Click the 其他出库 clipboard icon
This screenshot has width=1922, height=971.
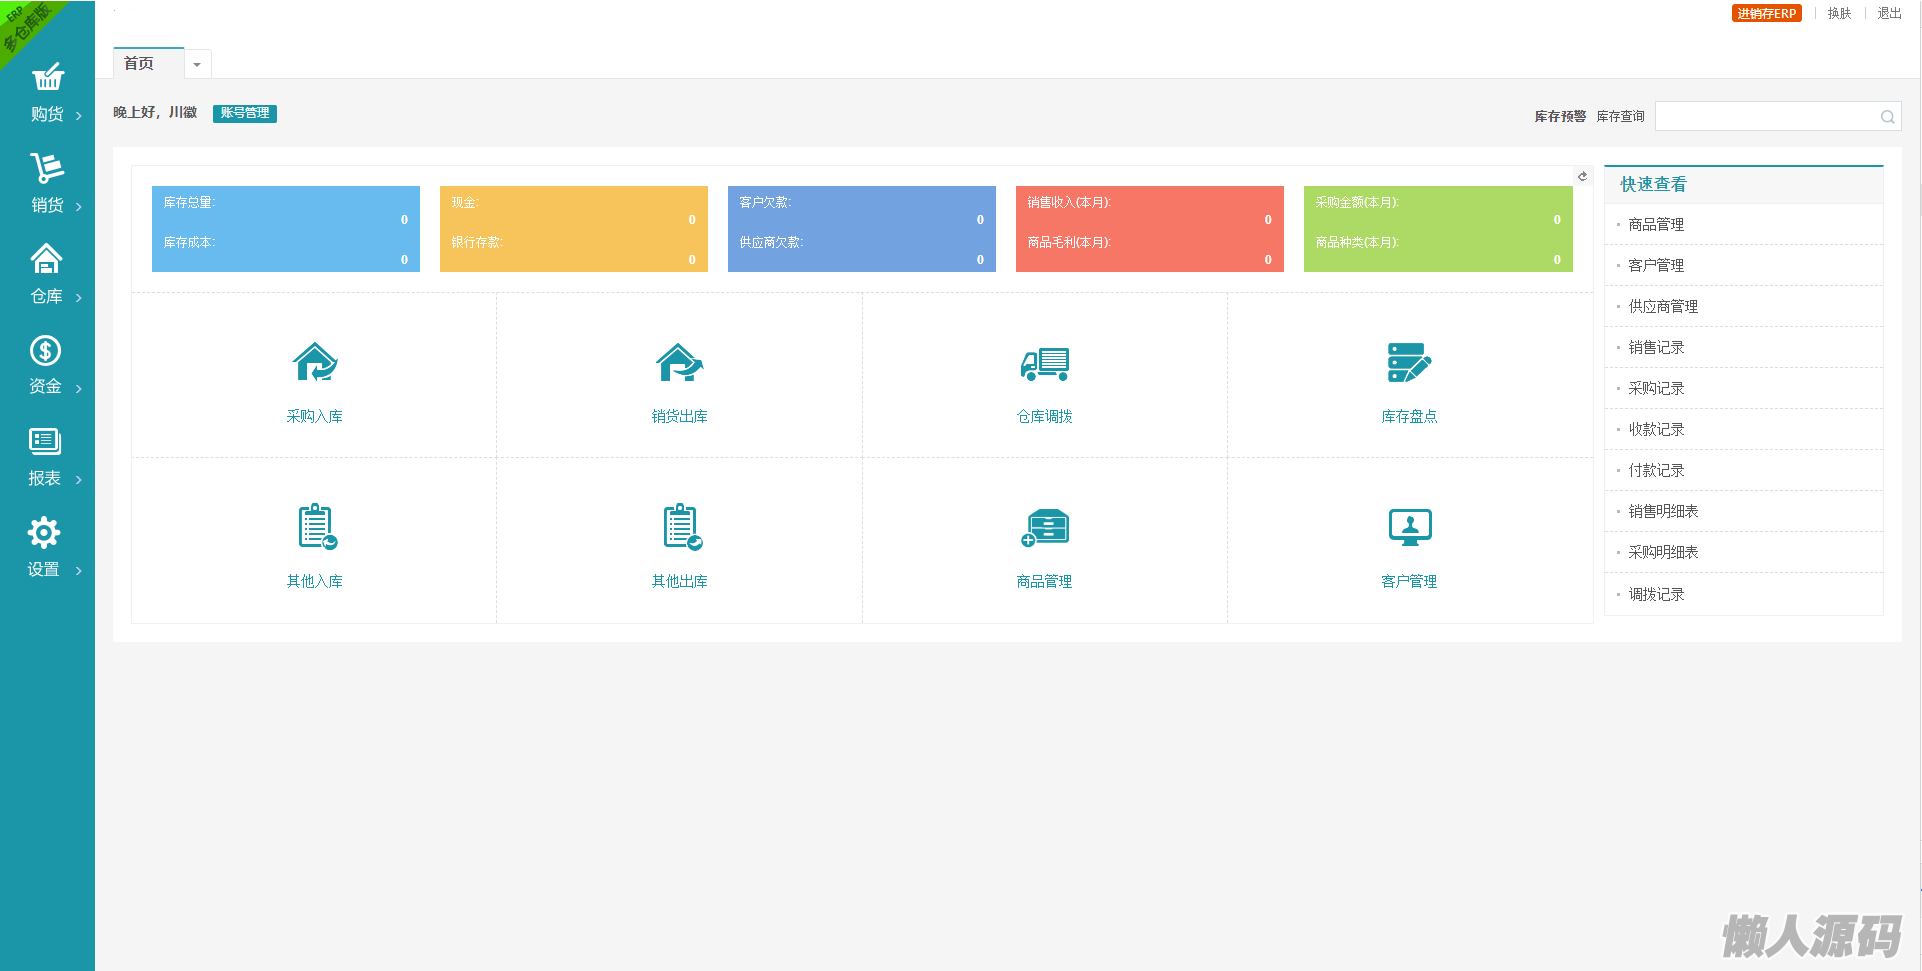(x=681, y=527)
